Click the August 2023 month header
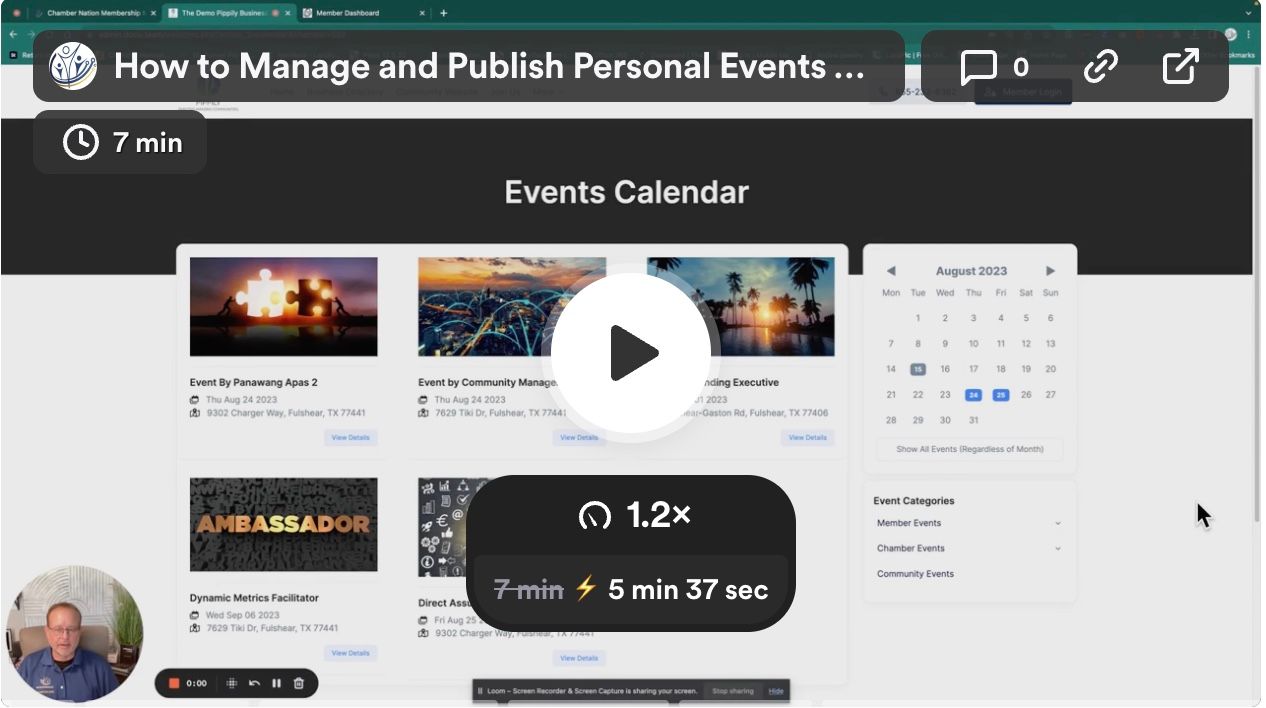1266x708 pixels. [971, 271]
